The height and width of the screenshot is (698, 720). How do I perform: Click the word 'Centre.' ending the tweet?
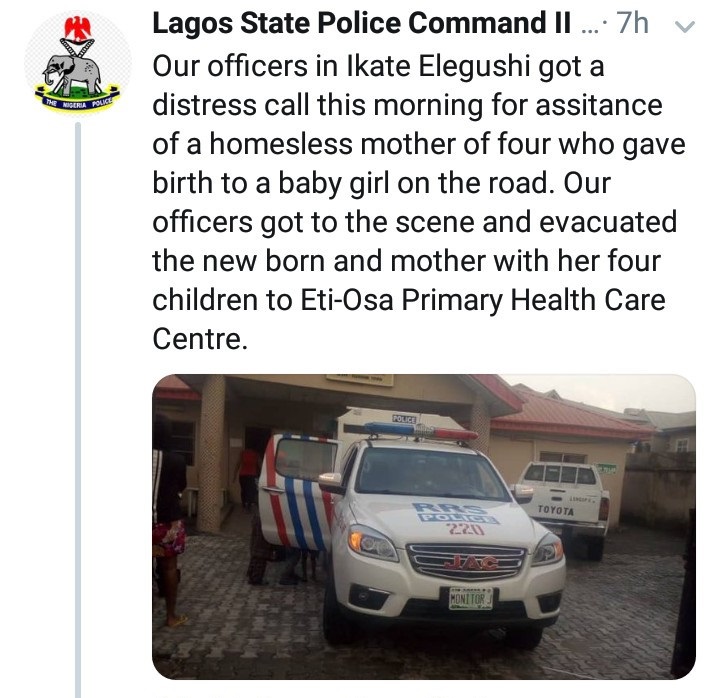(x=198, y=339)
